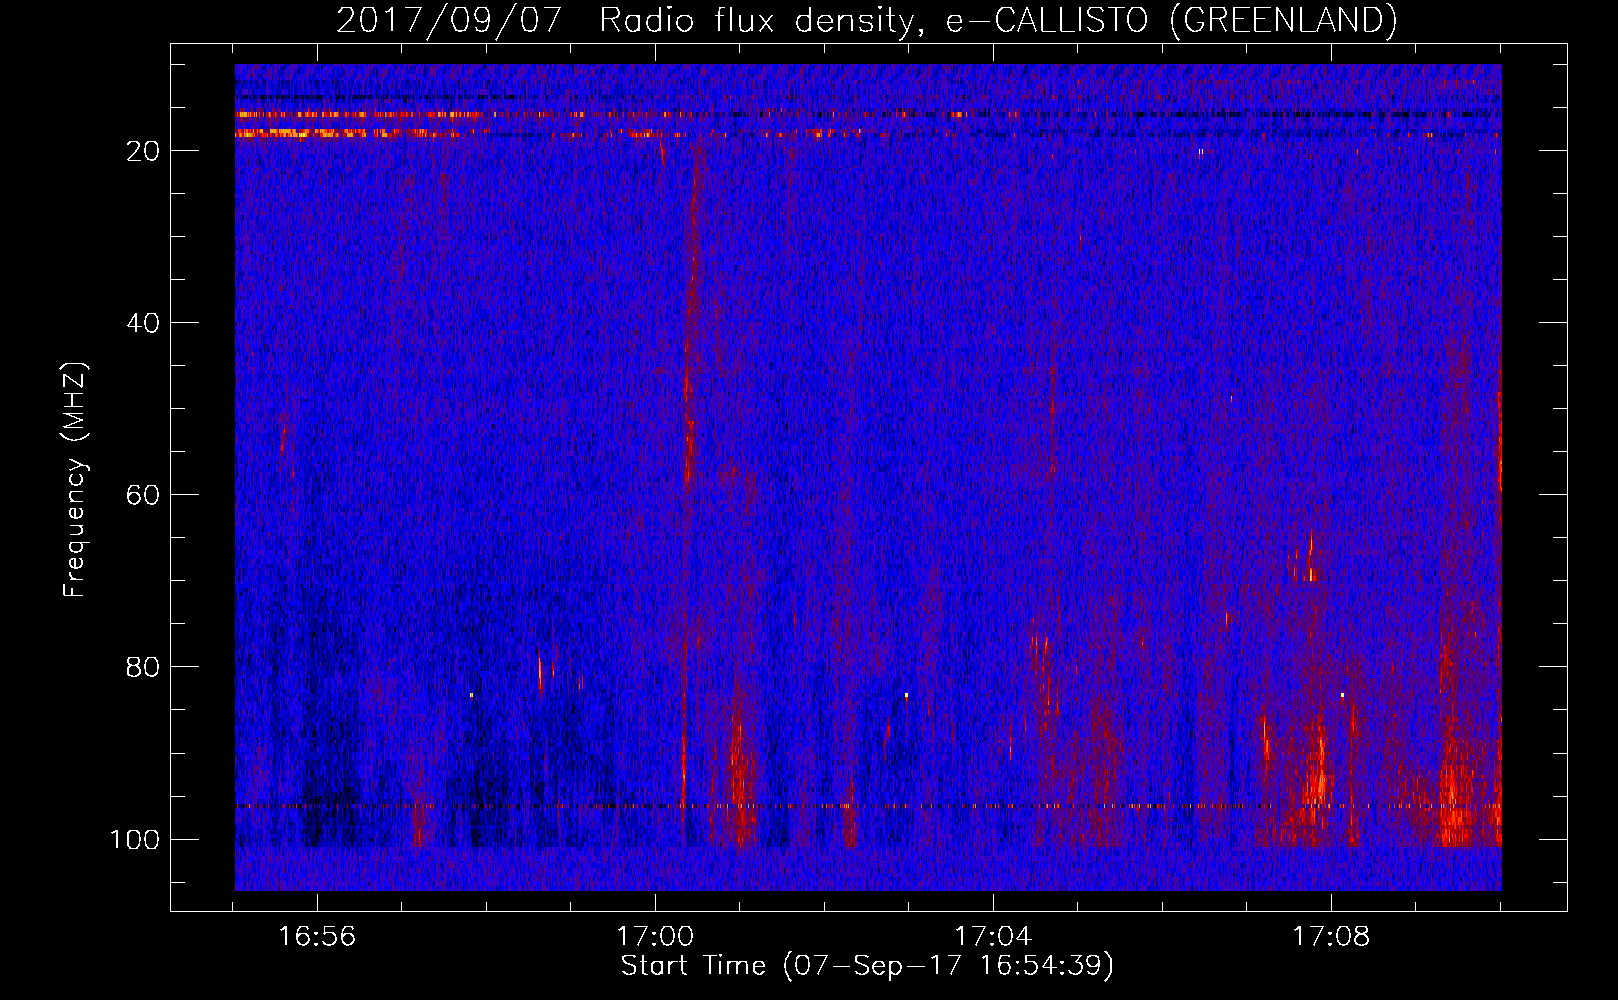Viewport: 1618px width, 1000px height.
Task: Click the 17:08 time tick label
Action: [1331, 936]
